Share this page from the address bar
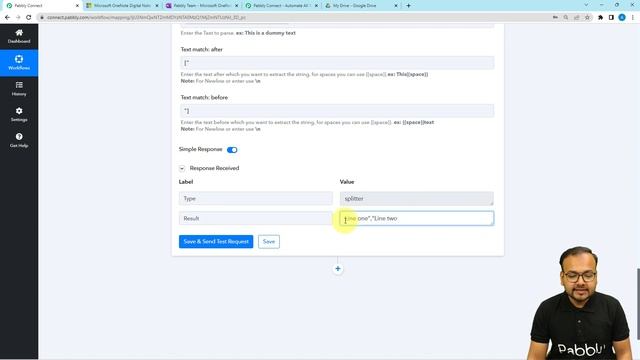Image resolution: width=640 pixels, height=360 pixels. point(576,17)
